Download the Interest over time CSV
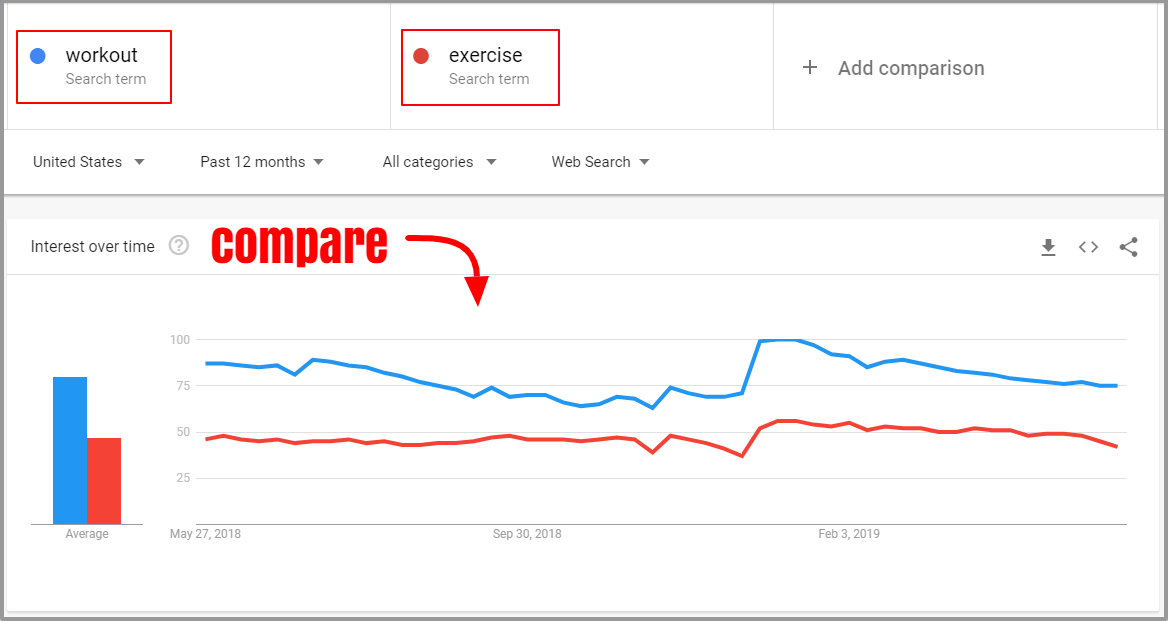1168x621 pixels. (x=1048, y=247)
